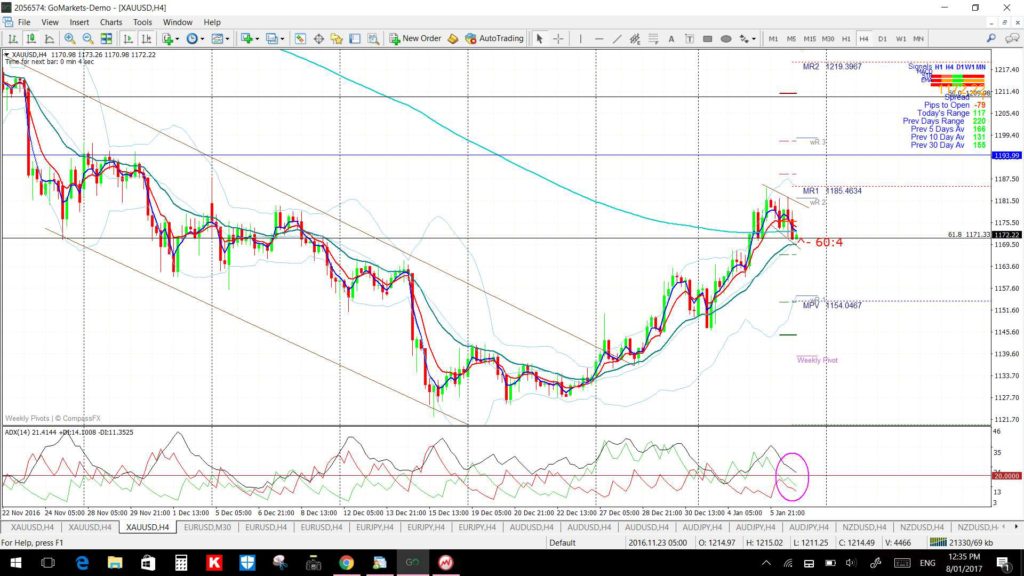
Task: Open the Market Watch window
Action: tap(300, 39)
